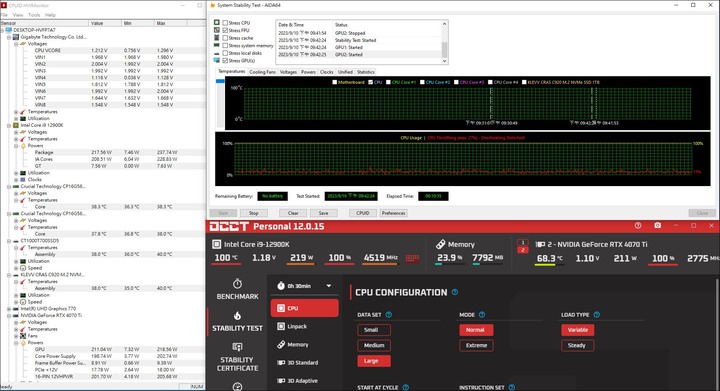This screenshot has width=720, height=391.
Task: Enable the Stress CPU checkbox
Action: coord(225,22)
